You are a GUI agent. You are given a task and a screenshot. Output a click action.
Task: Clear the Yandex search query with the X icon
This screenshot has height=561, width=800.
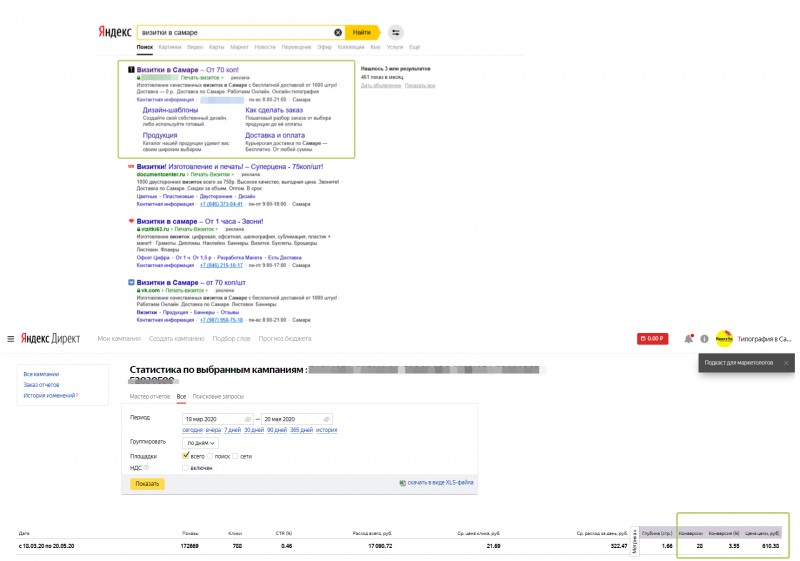pyautogui.click(x=338, y=33)
